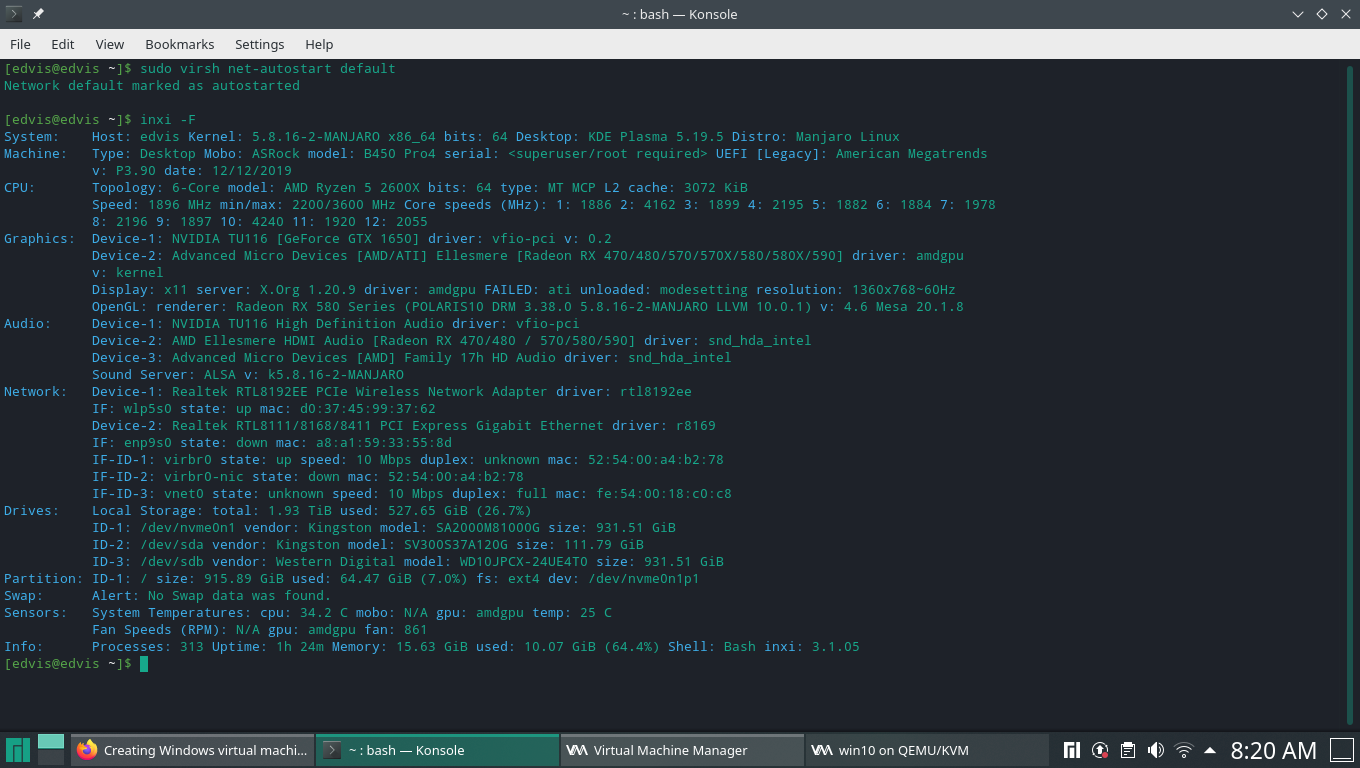1360x768 pixels.
Task: Click MAC address 'd0:37:45:99:37:62'
Action: (368, 409)
